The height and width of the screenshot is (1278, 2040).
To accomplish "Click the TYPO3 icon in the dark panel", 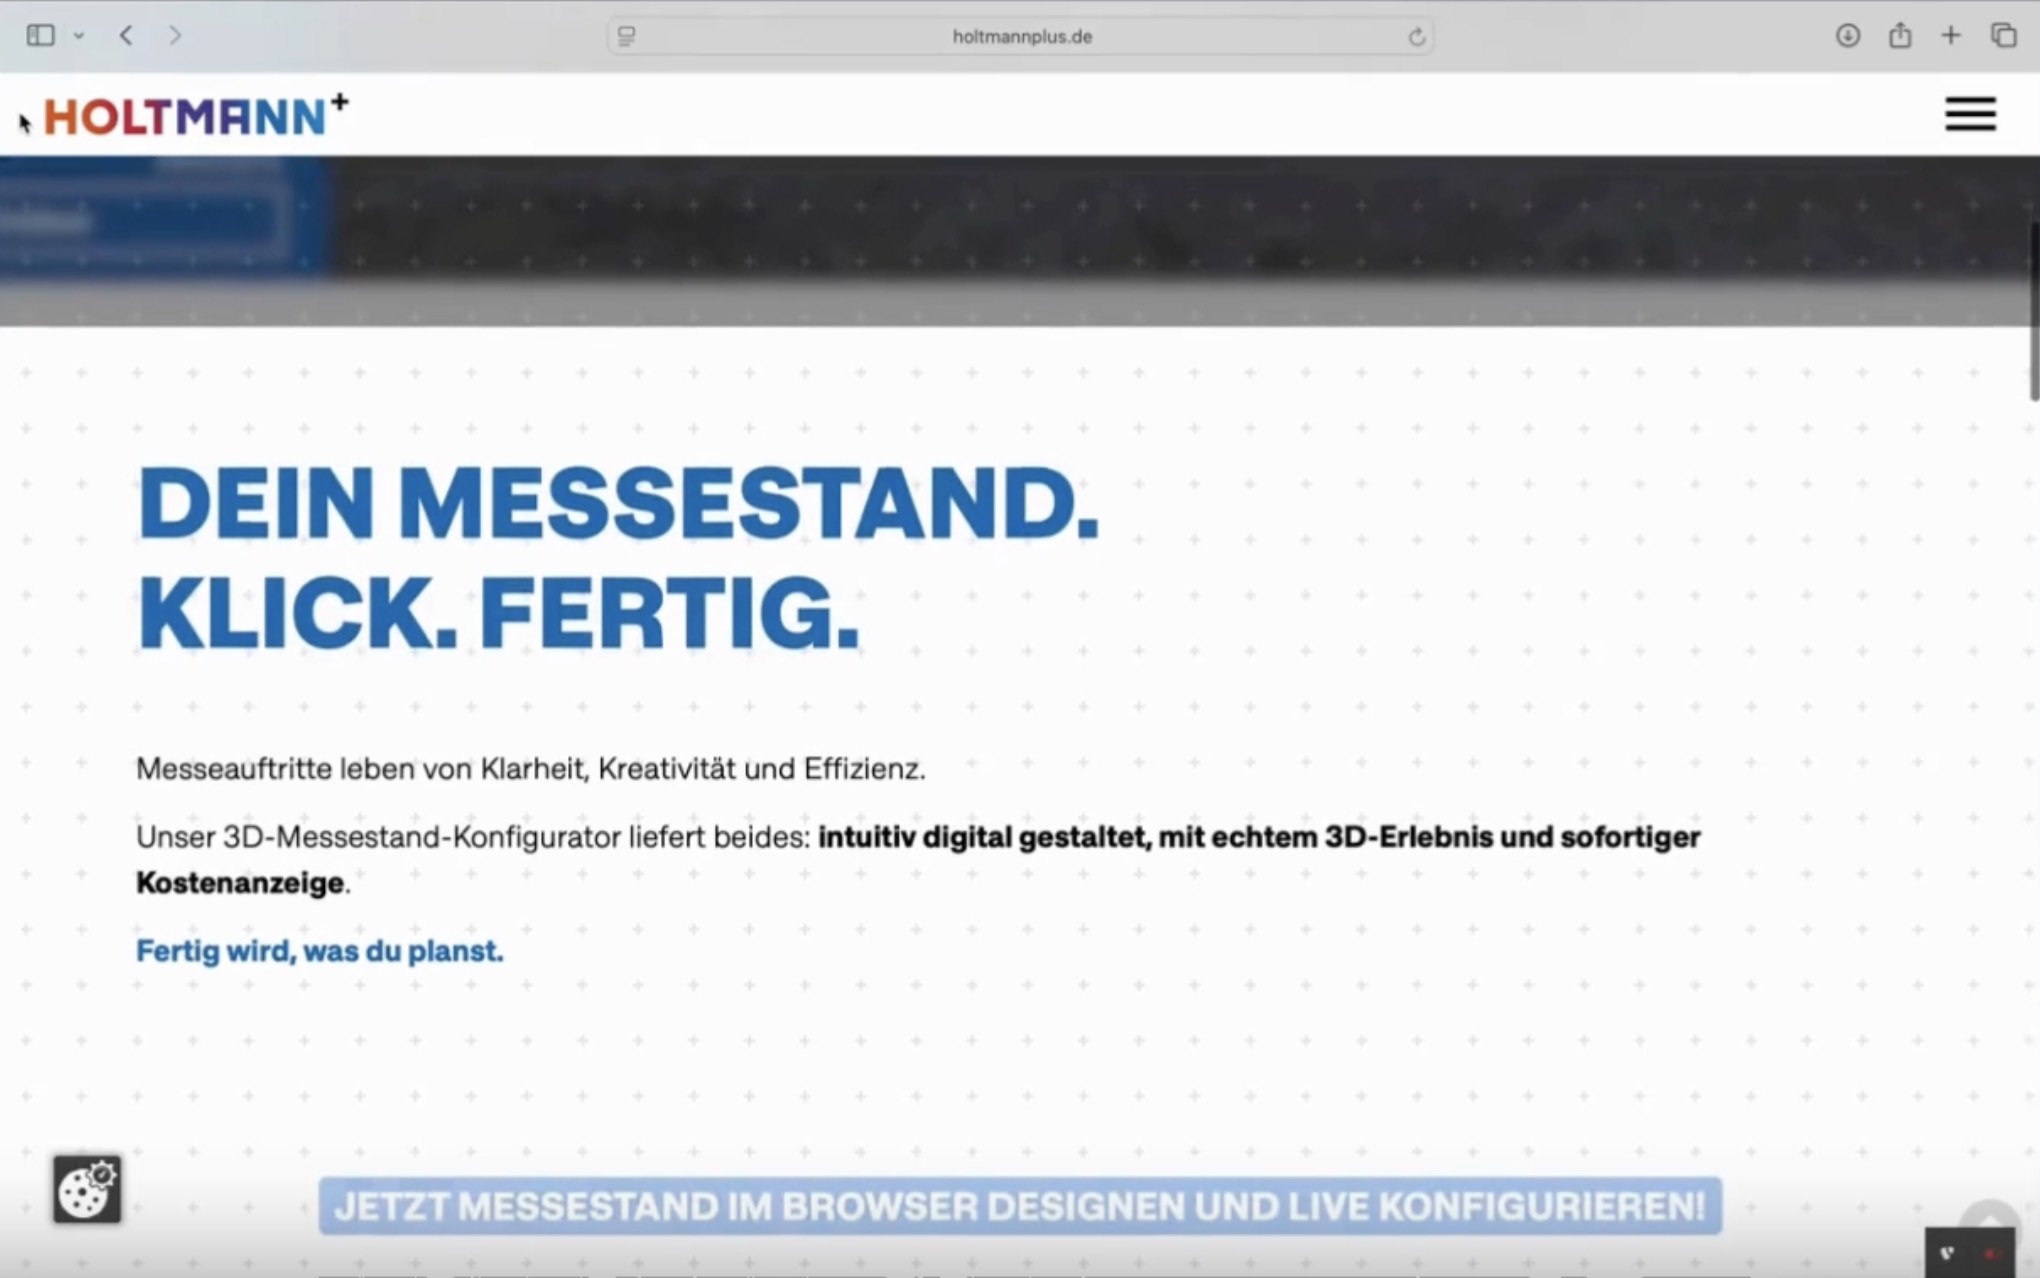I will click(x=1947, y=1253).
